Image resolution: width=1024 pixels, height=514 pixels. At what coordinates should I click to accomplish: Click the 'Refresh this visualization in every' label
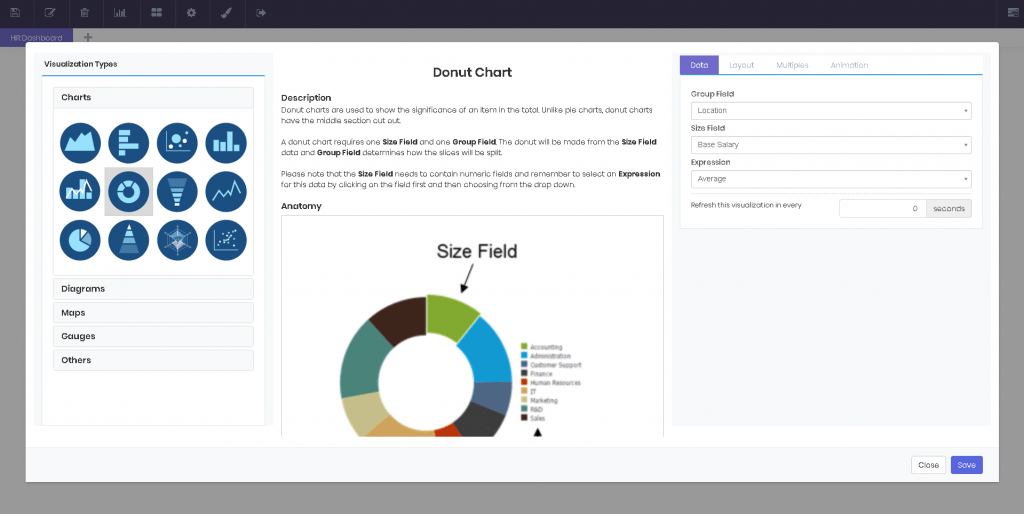tap(746, 205)
